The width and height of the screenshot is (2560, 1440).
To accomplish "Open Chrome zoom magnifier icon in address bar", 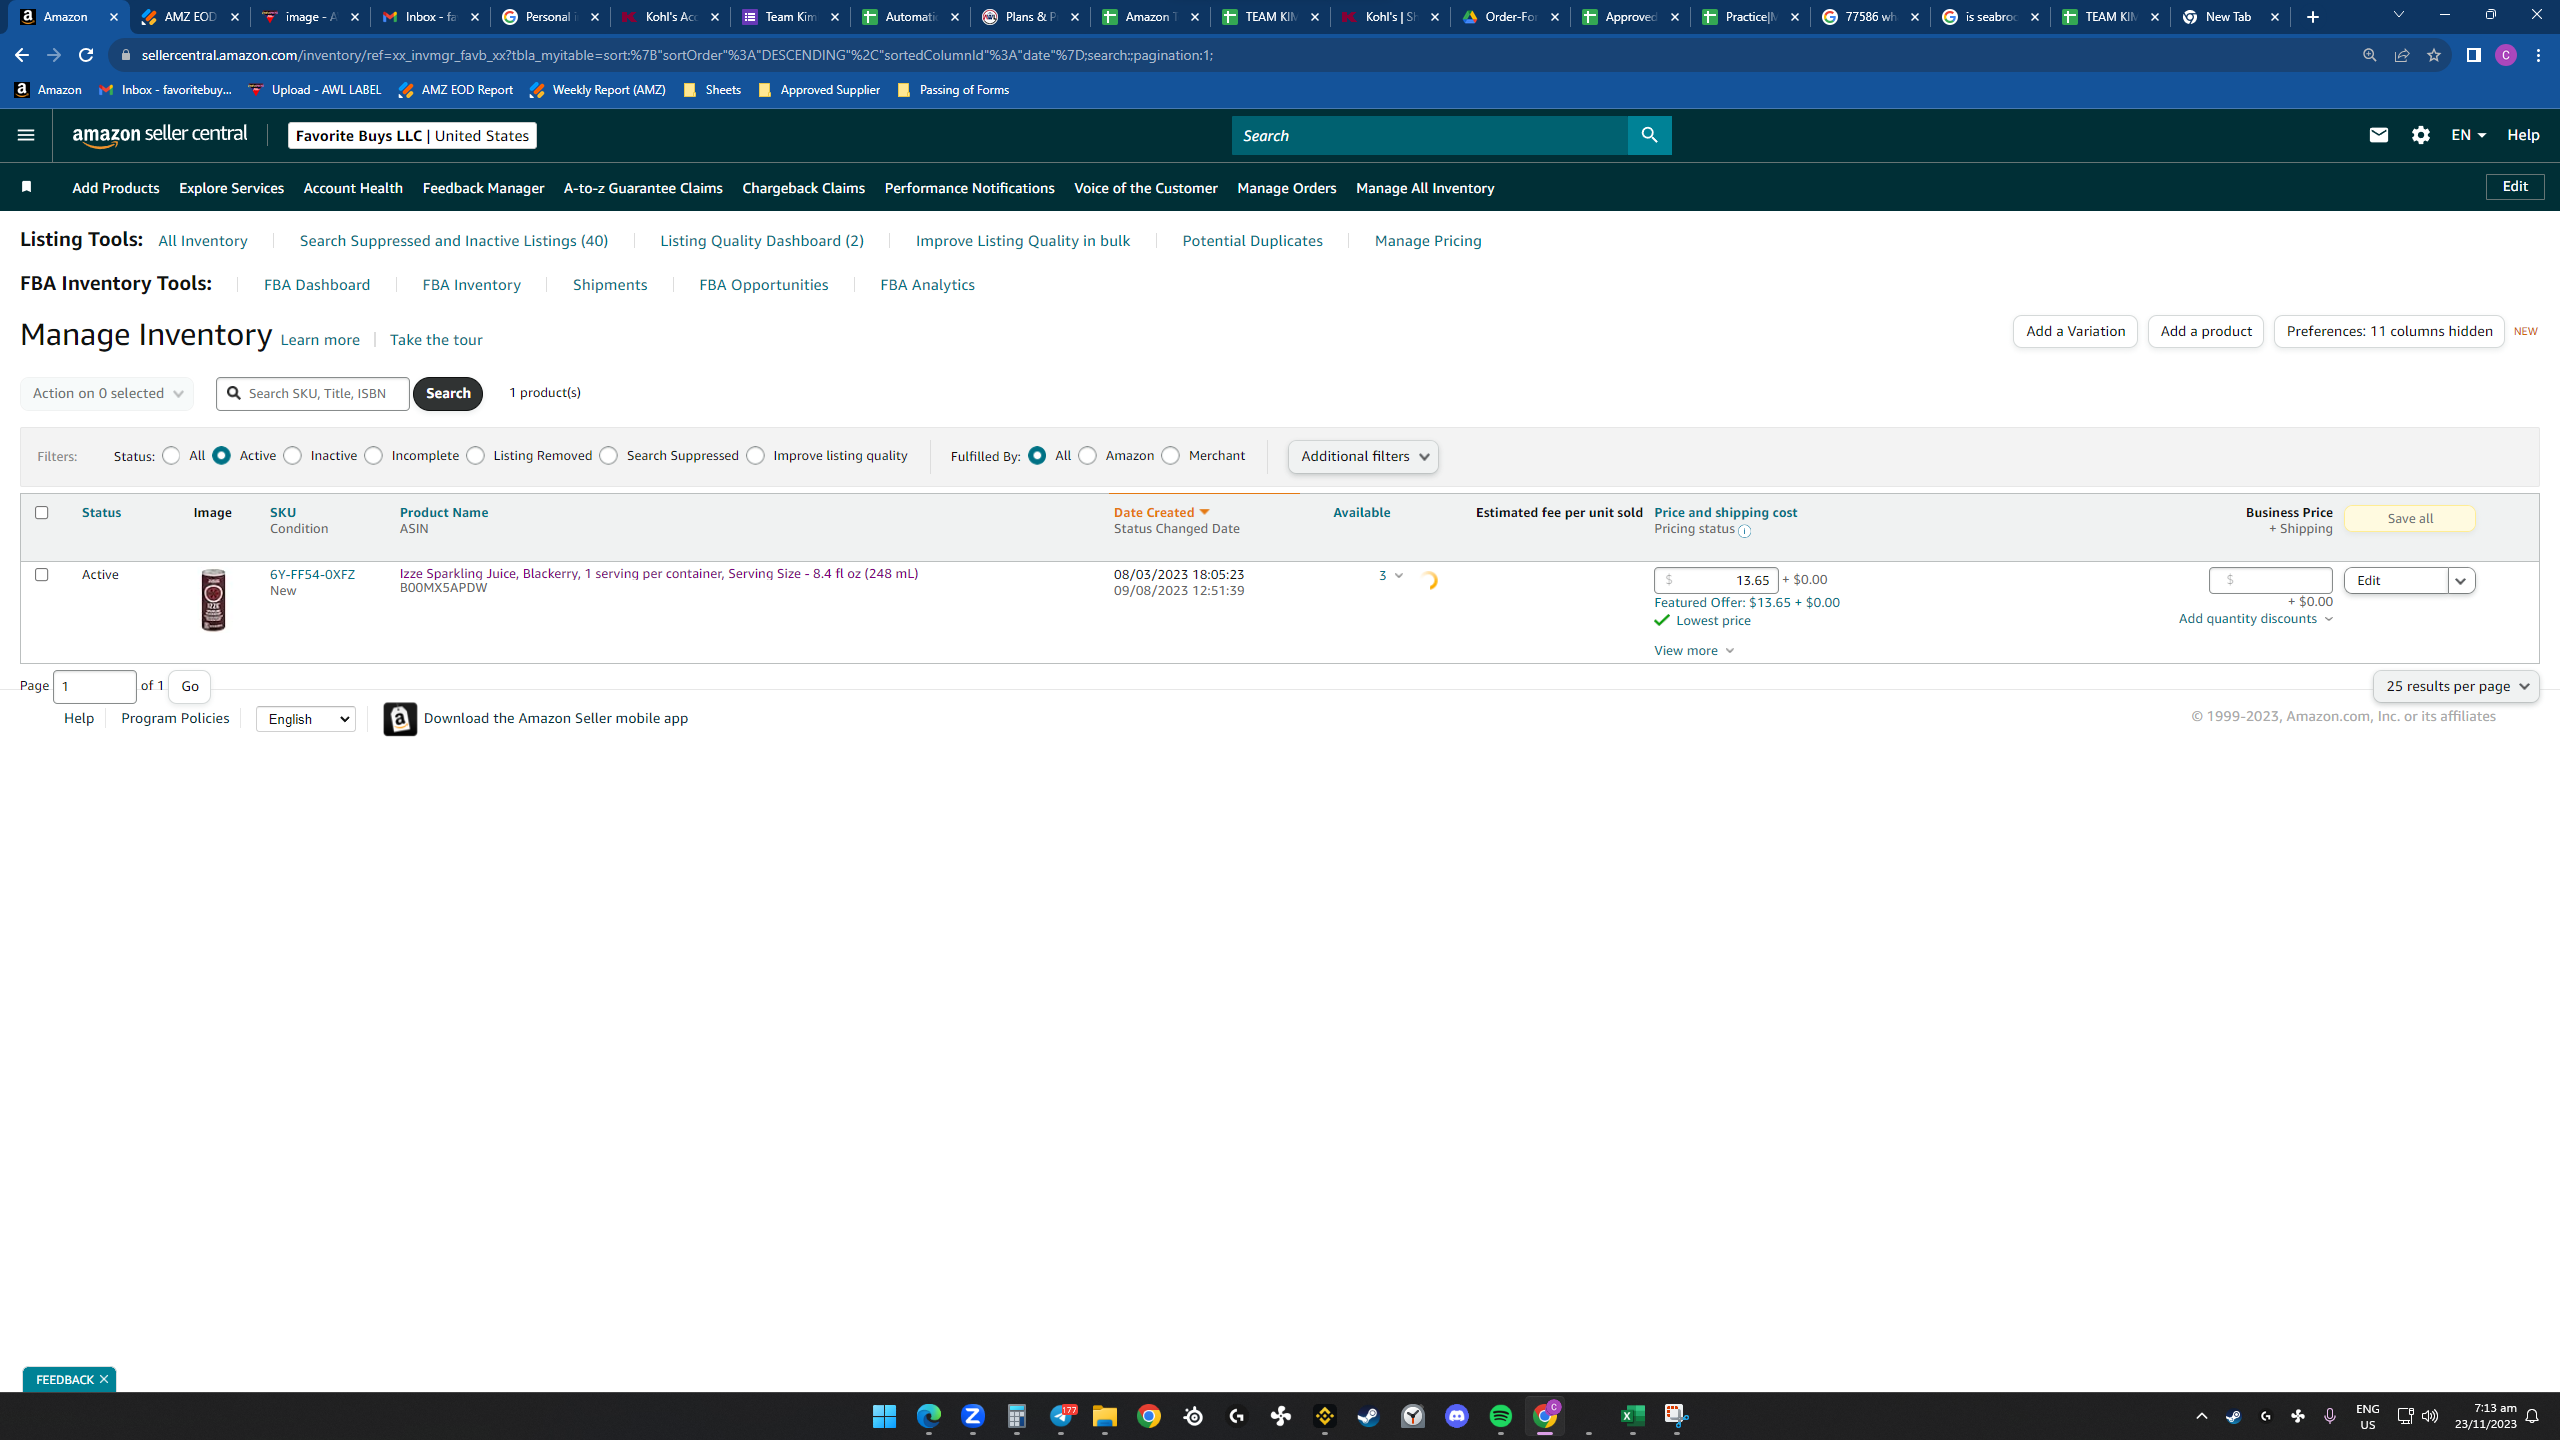I will tap(2369, 55).
